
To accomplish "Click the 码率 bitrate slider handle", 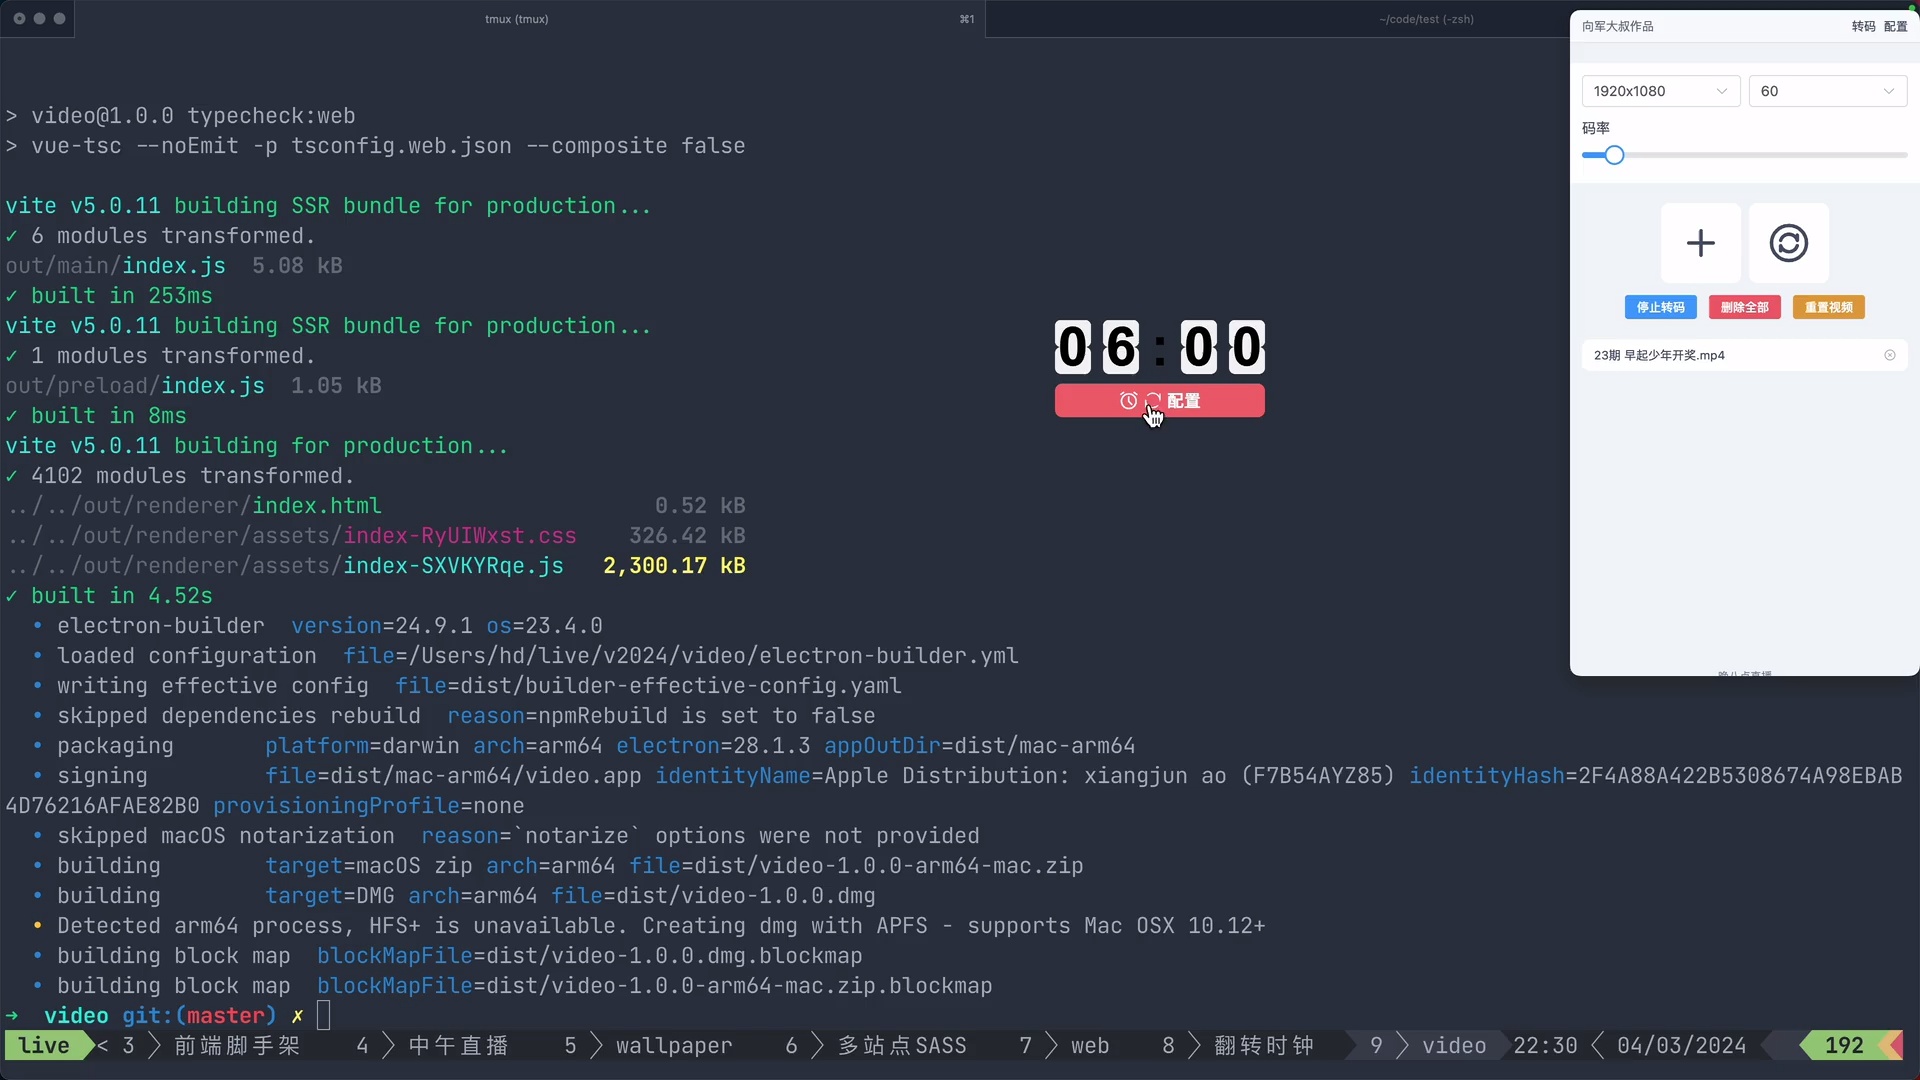I will [1613, 155].
